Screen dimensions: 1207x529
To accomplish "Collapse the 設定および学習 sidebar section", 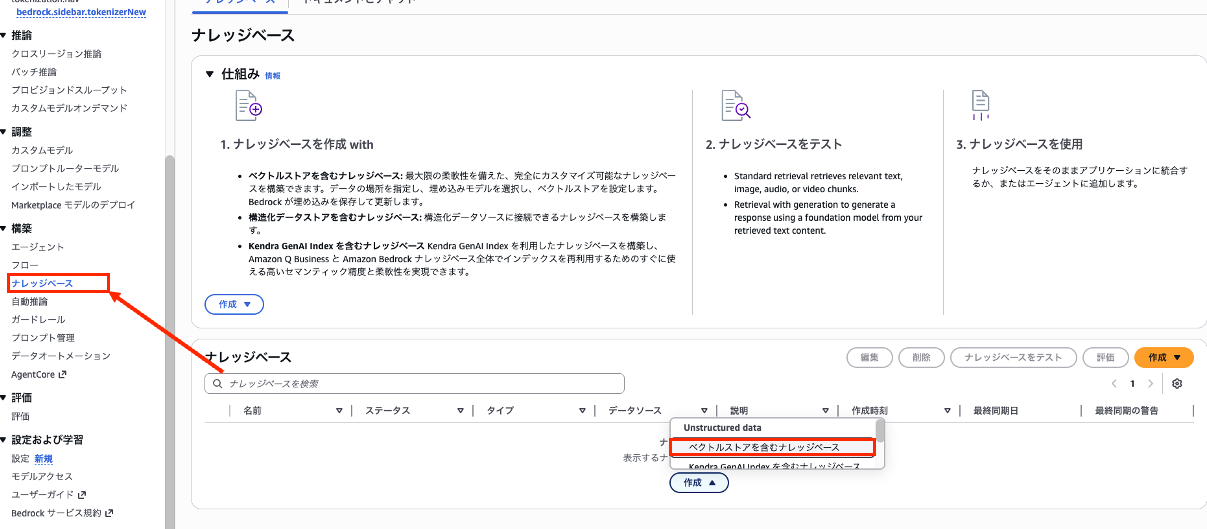I will point(4,439).
